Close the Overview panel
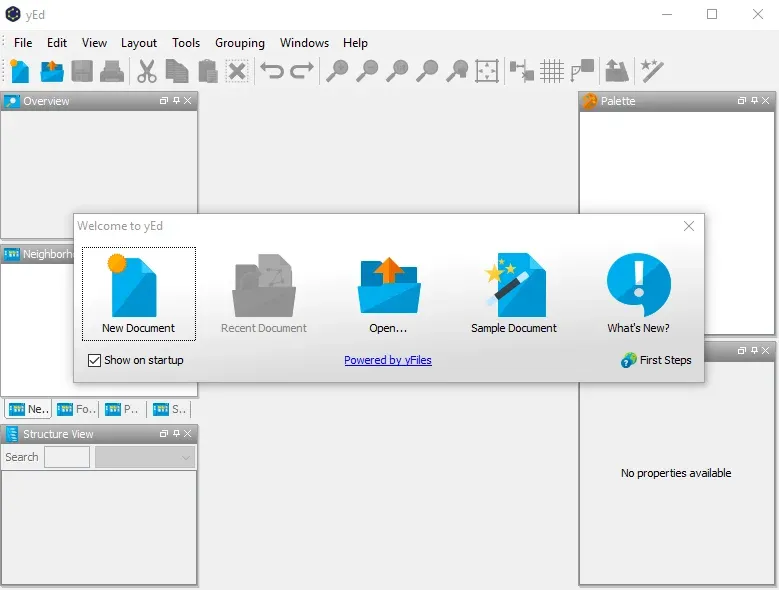 (x=188, y=100)
